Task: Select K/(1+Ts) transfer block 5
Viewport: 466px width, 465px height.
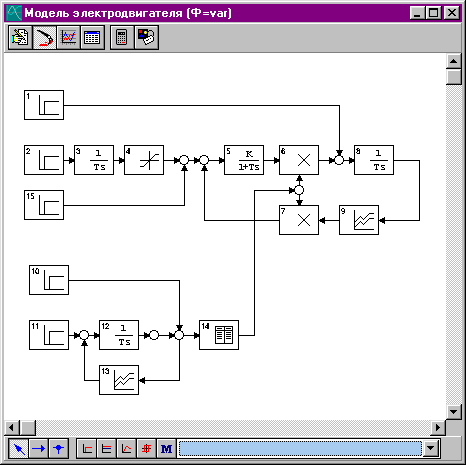Action: [x=244, y=160]
